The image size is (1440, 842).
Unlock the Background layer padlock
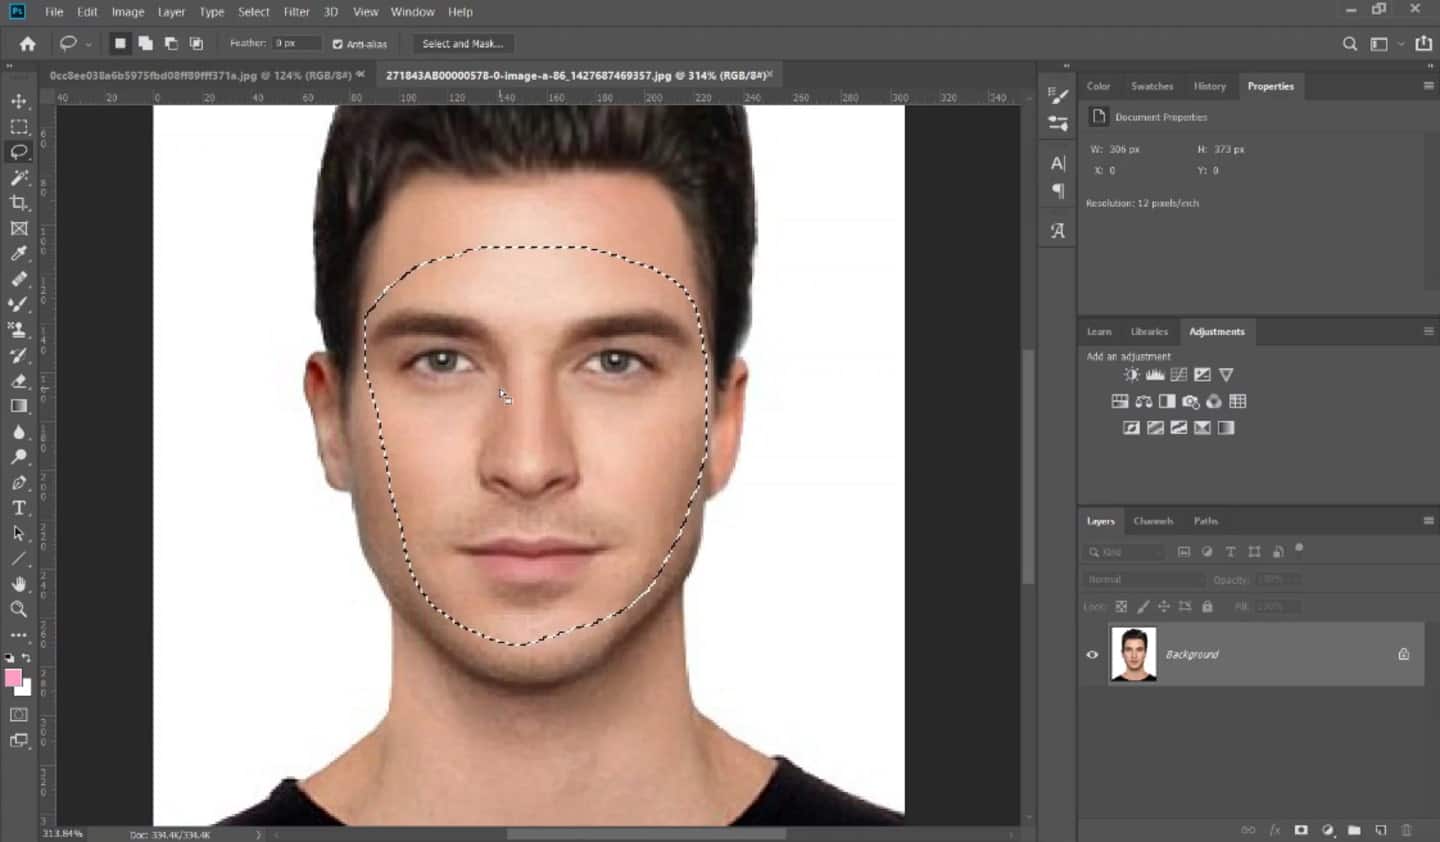tap(1403, 654)
